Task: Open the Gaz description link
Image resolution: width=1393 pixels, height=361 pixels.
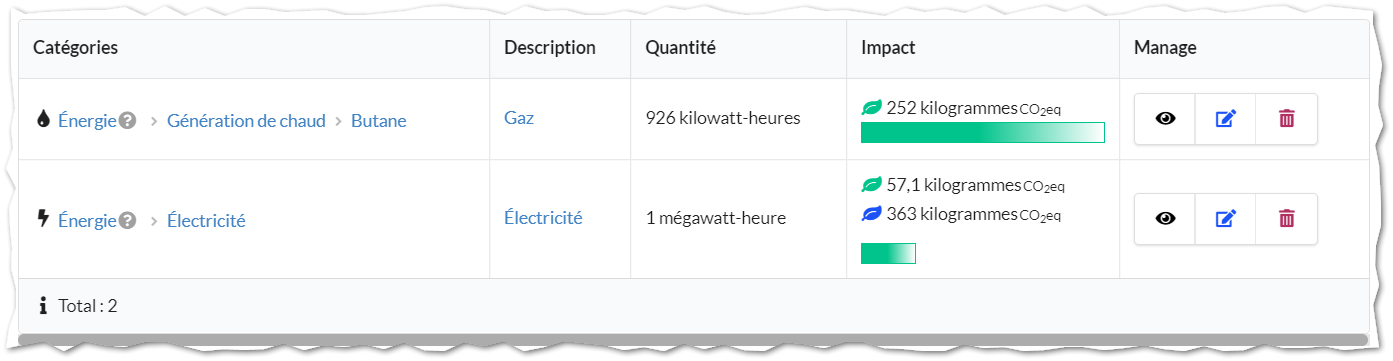Action: (519, 118)
